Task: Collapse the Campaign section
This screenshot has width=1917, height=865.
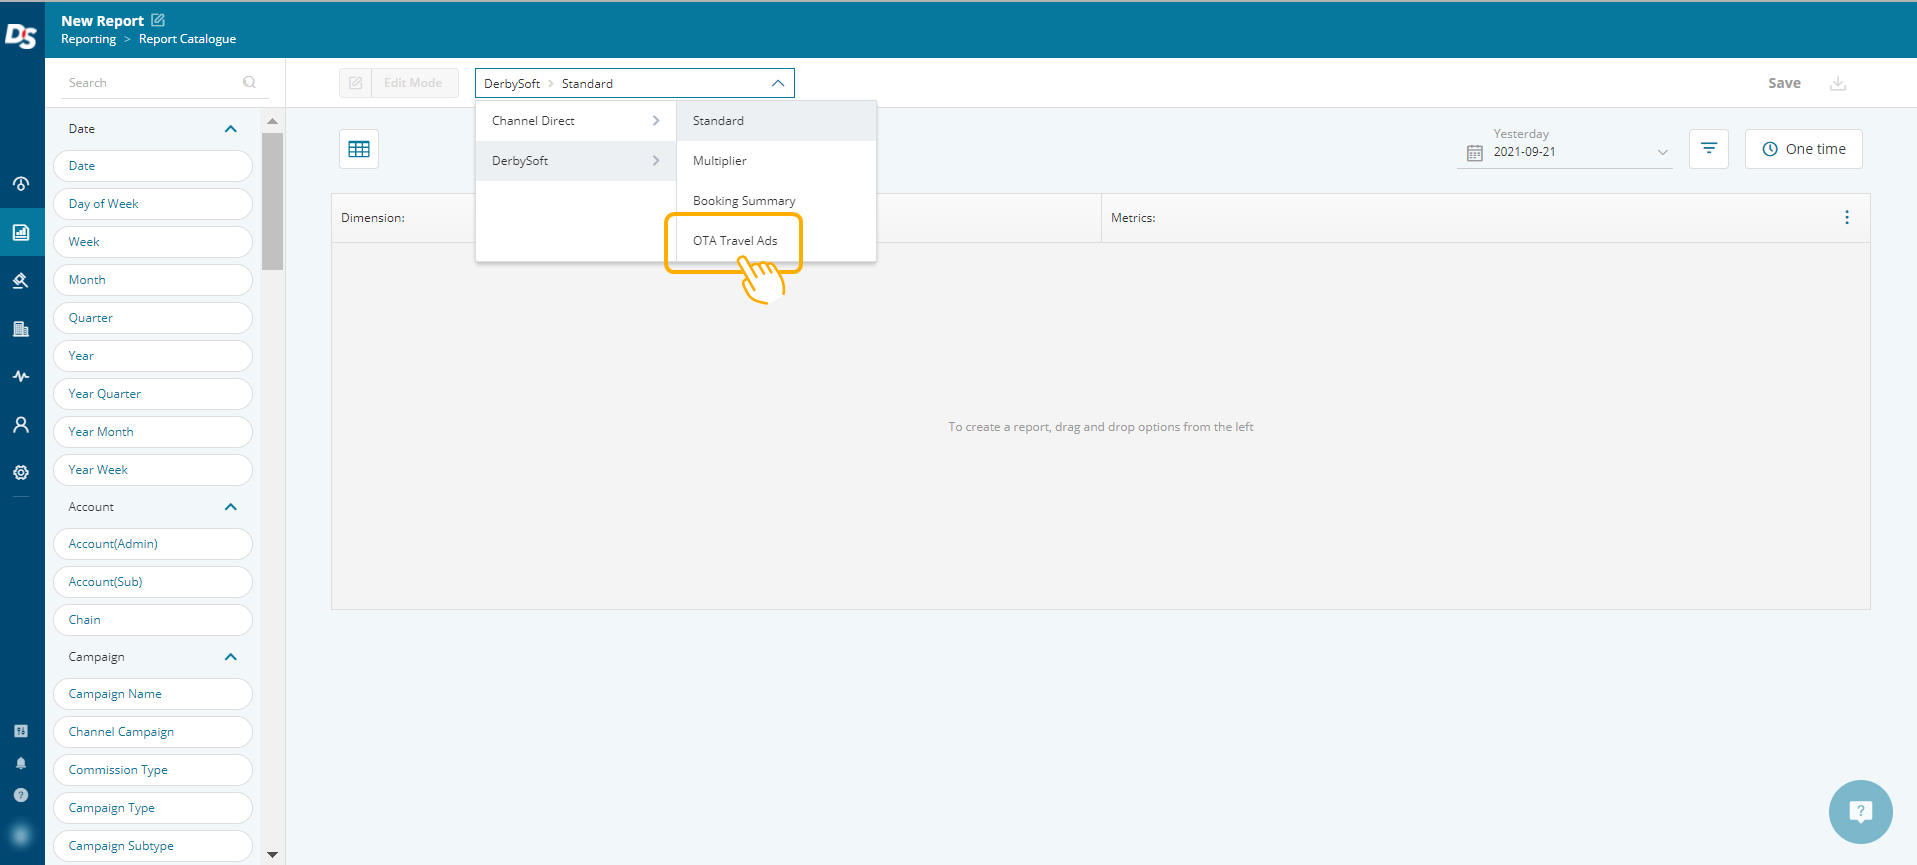Action: click(x=231, y=657)
